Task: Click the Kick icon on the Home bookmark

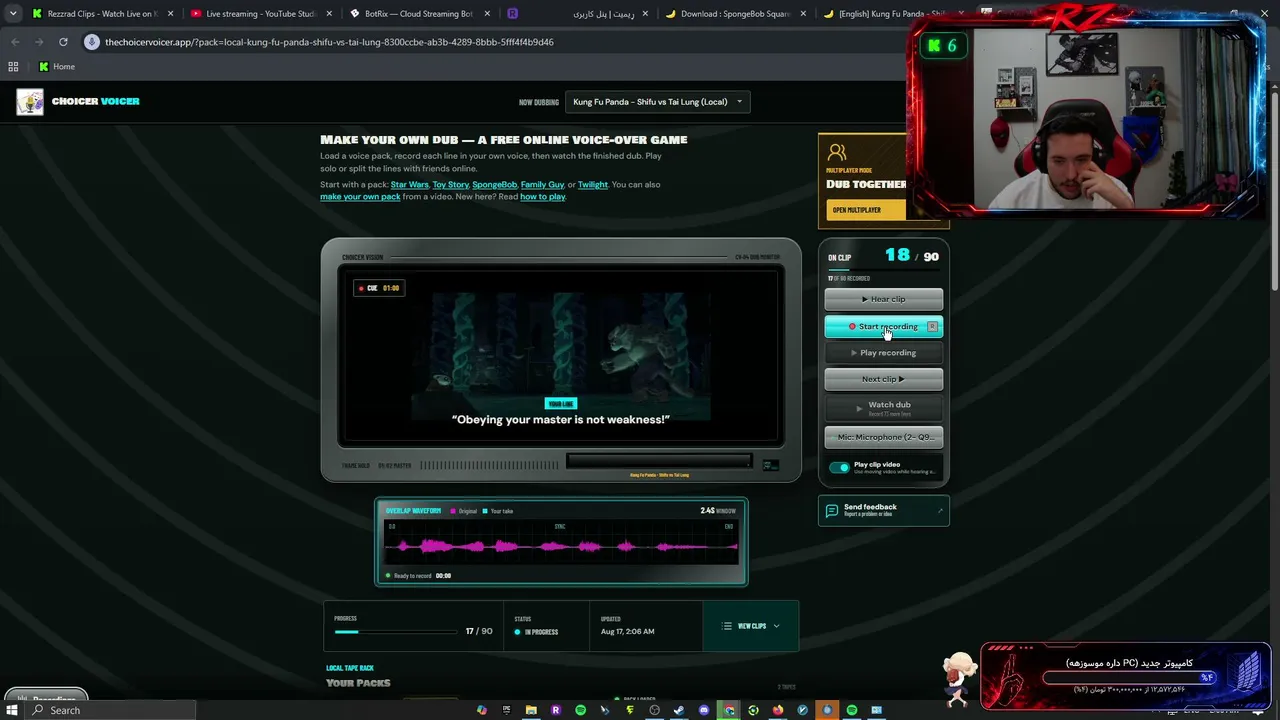Action: click(x=44, y=67)
